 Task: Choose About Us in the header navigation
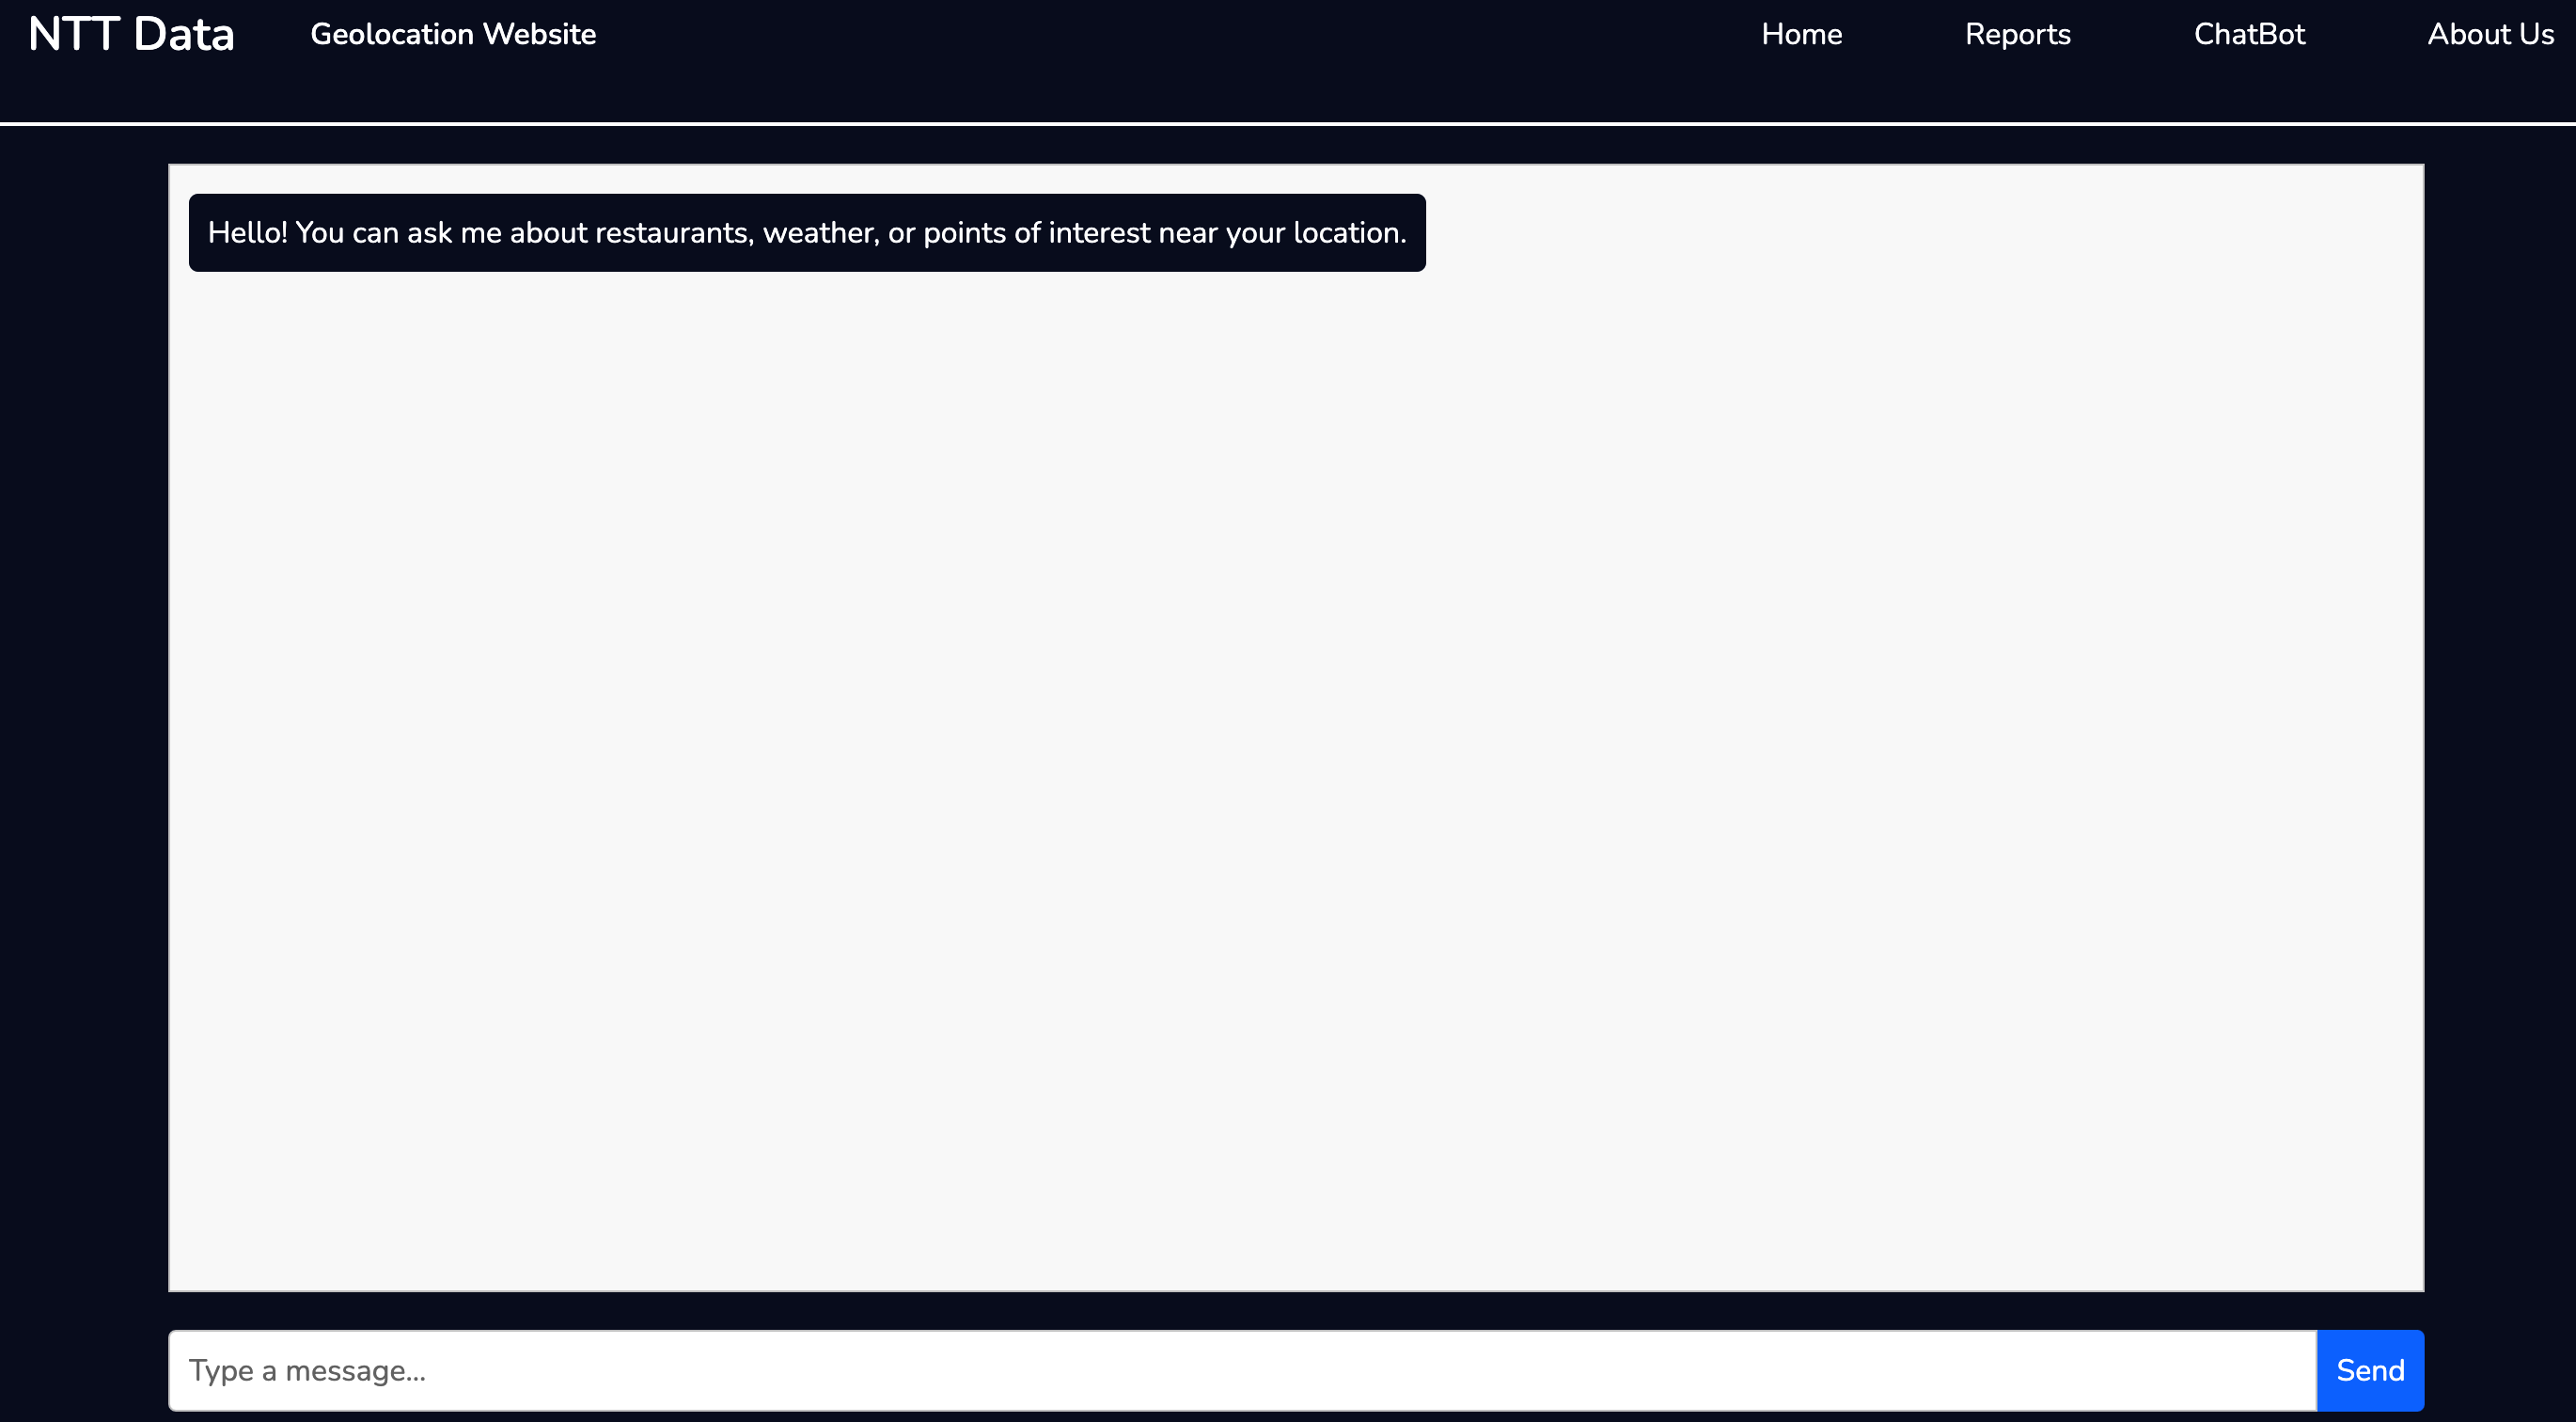pos(2490,35)
